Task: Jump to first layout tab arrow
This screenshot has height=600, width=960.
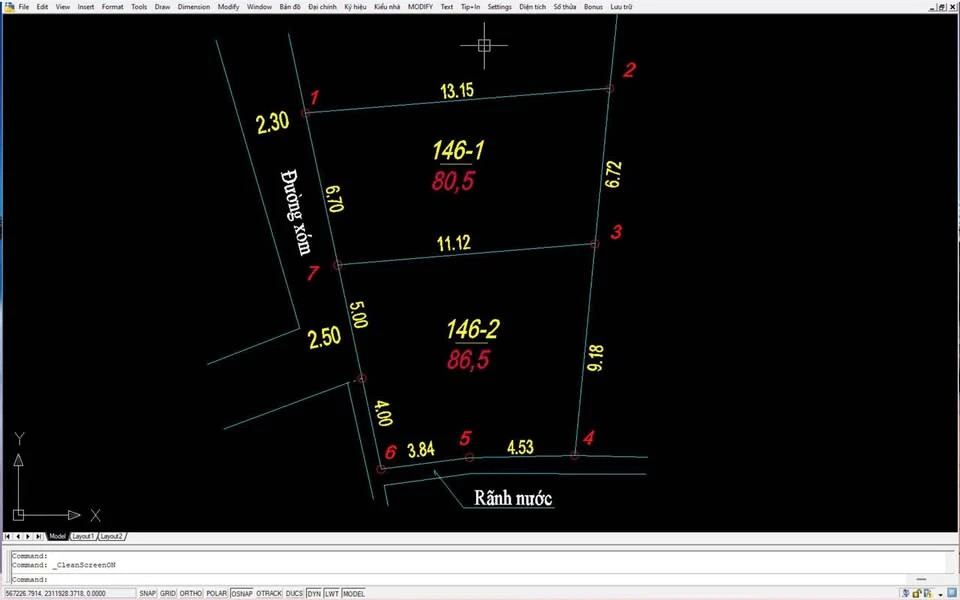Action: pyautogui.click(x=8, y=536)
